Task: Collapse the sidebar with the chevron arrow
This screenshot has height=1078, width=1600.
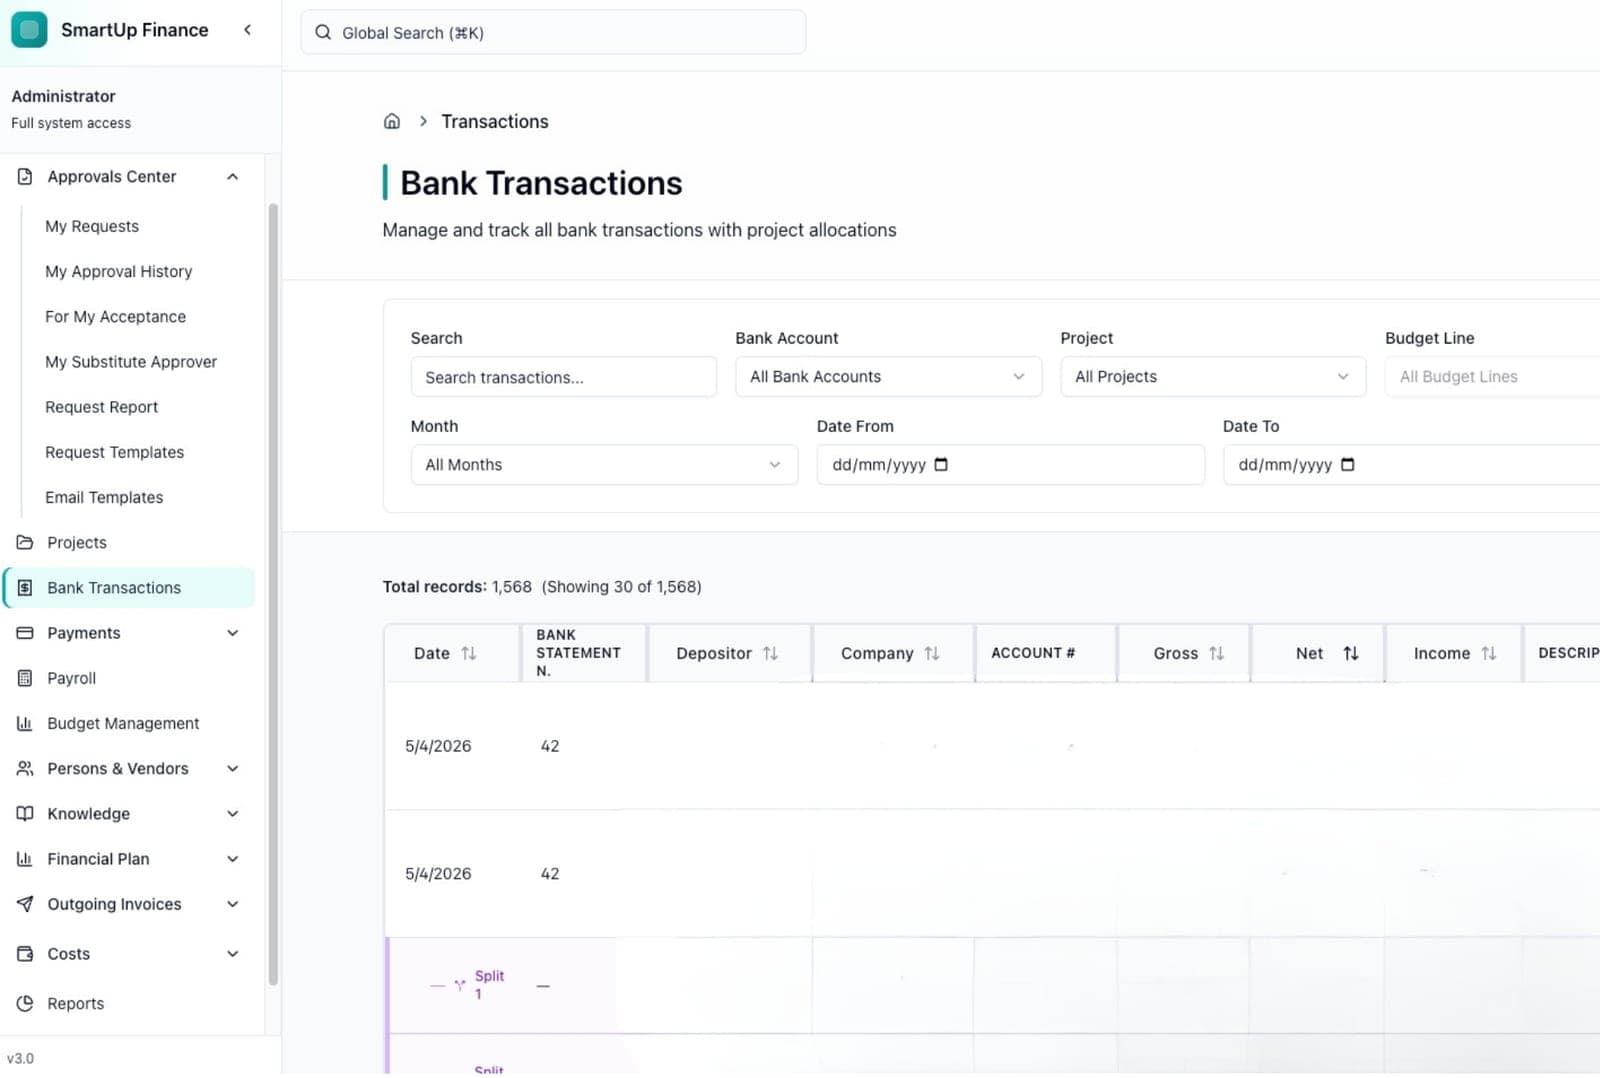Action: click(x=247, y=30)
